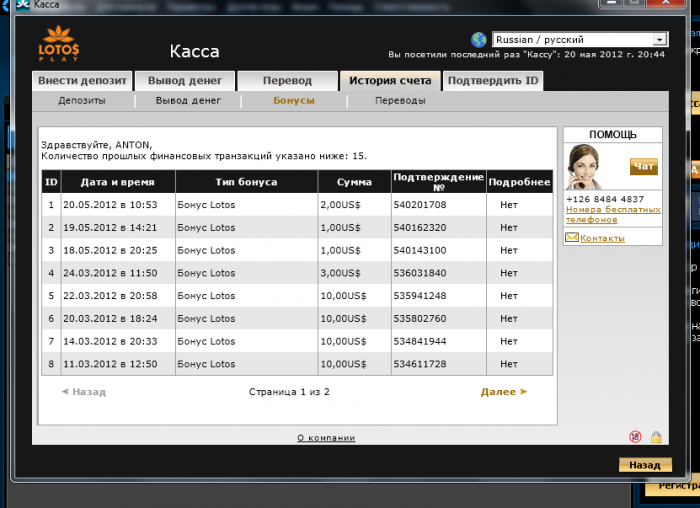Click the greyed-out Назад pagination link
700x508 pixels.
click(x=84, y=392)
